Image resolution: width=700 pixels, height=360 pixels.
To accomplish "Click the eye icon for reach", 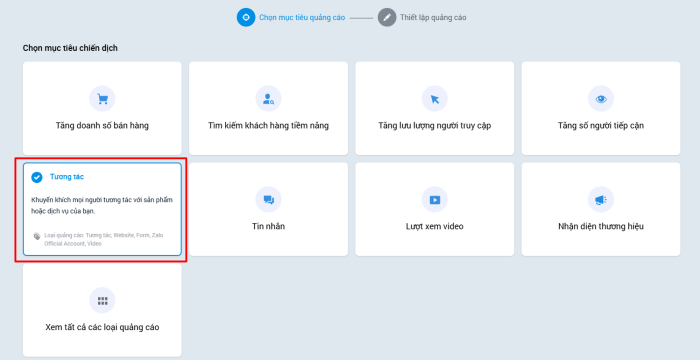I will tap(601, 99).
